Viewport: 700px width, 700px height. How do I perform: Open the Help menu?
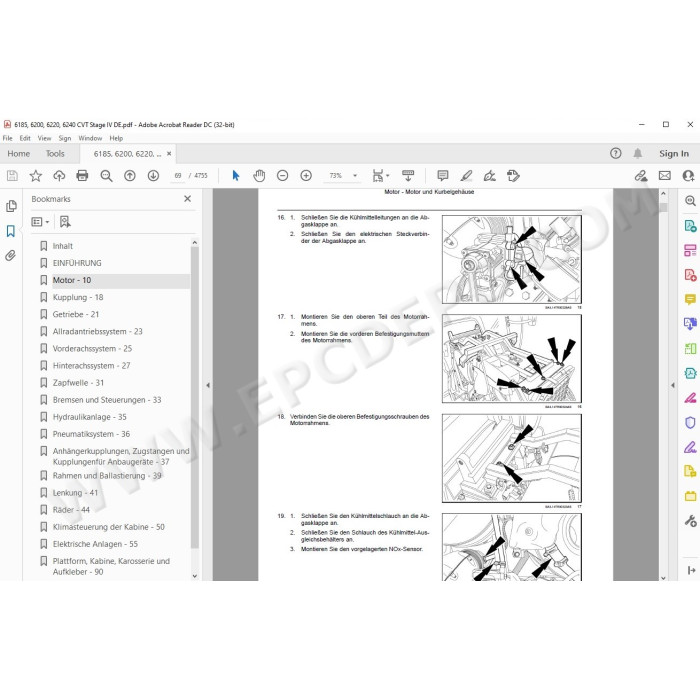pos(116,138)
